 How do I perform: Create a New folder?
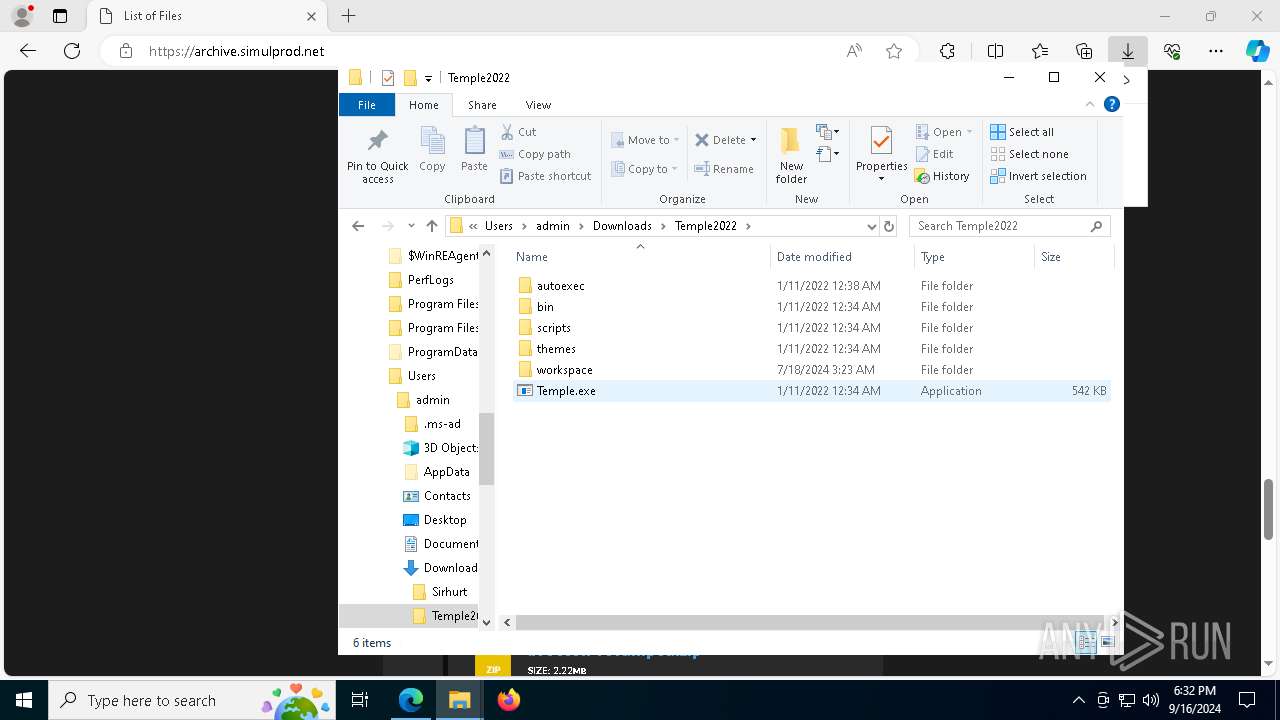pyautogui.click(x=791, y=155)
